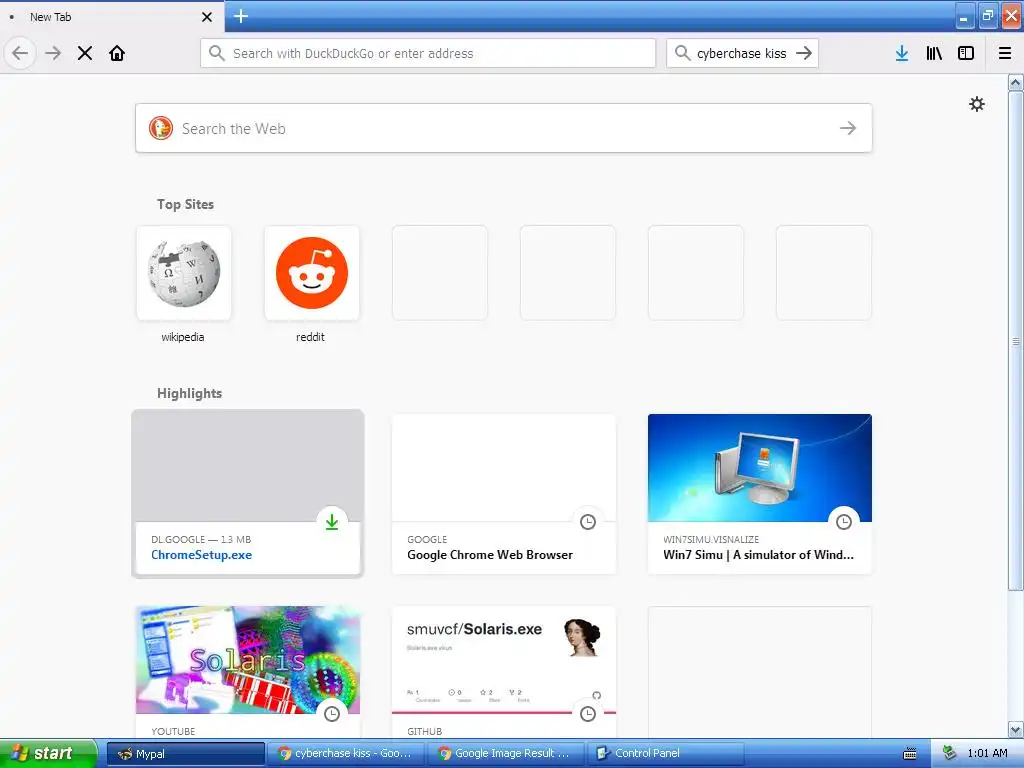
Task: Stop page loading with the X button
Action: 85,53
